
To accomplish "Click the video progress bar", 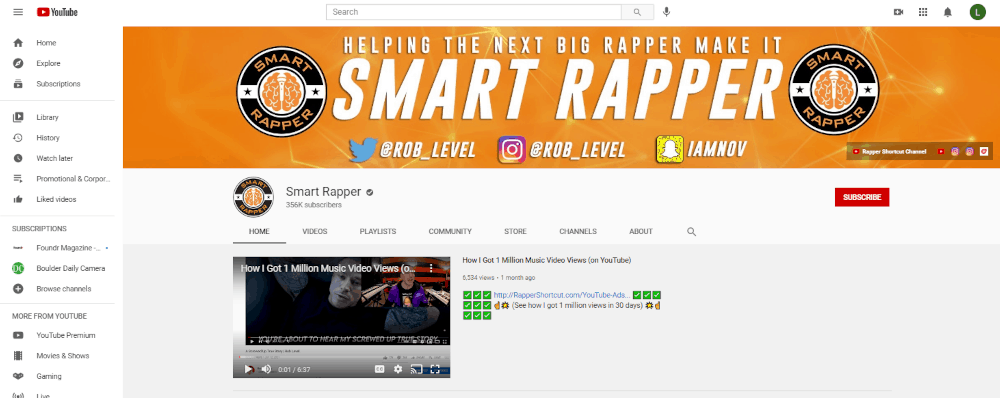I will (x=341, y=358).
